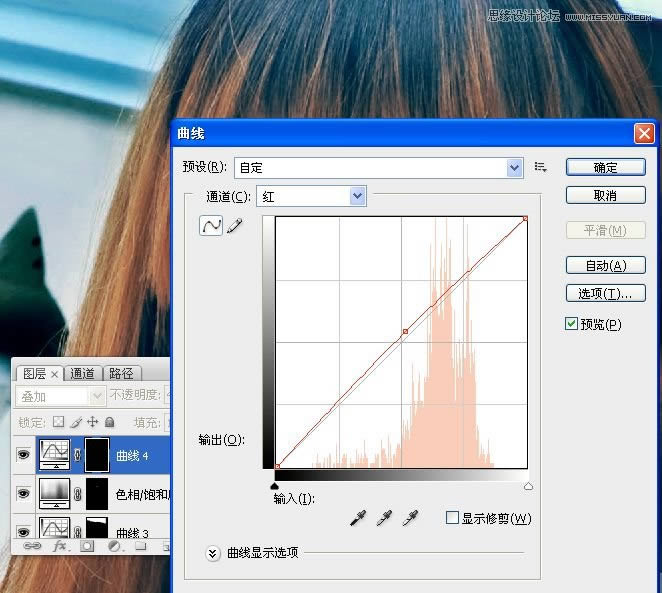
Task: Select the pencil draw-curve tool
Action: click(x=235, y=227)
